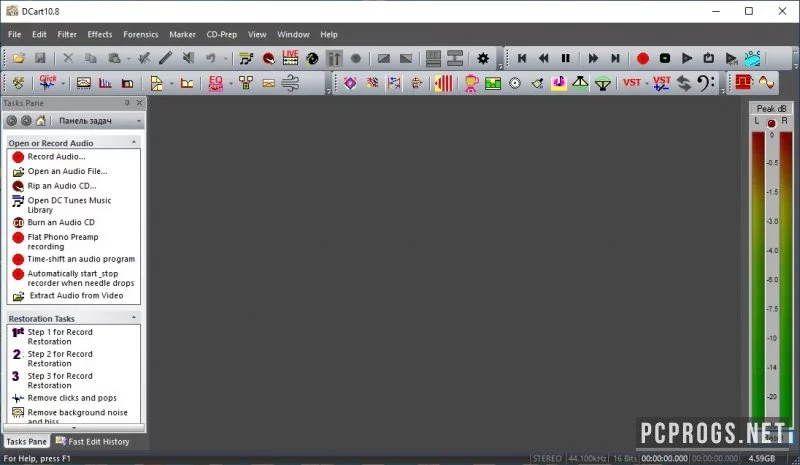Click Time-shift an audio program task
Image resolution: width=800 pixels, height=465 pixels.
pyautogui.click(x=81, y=259)
